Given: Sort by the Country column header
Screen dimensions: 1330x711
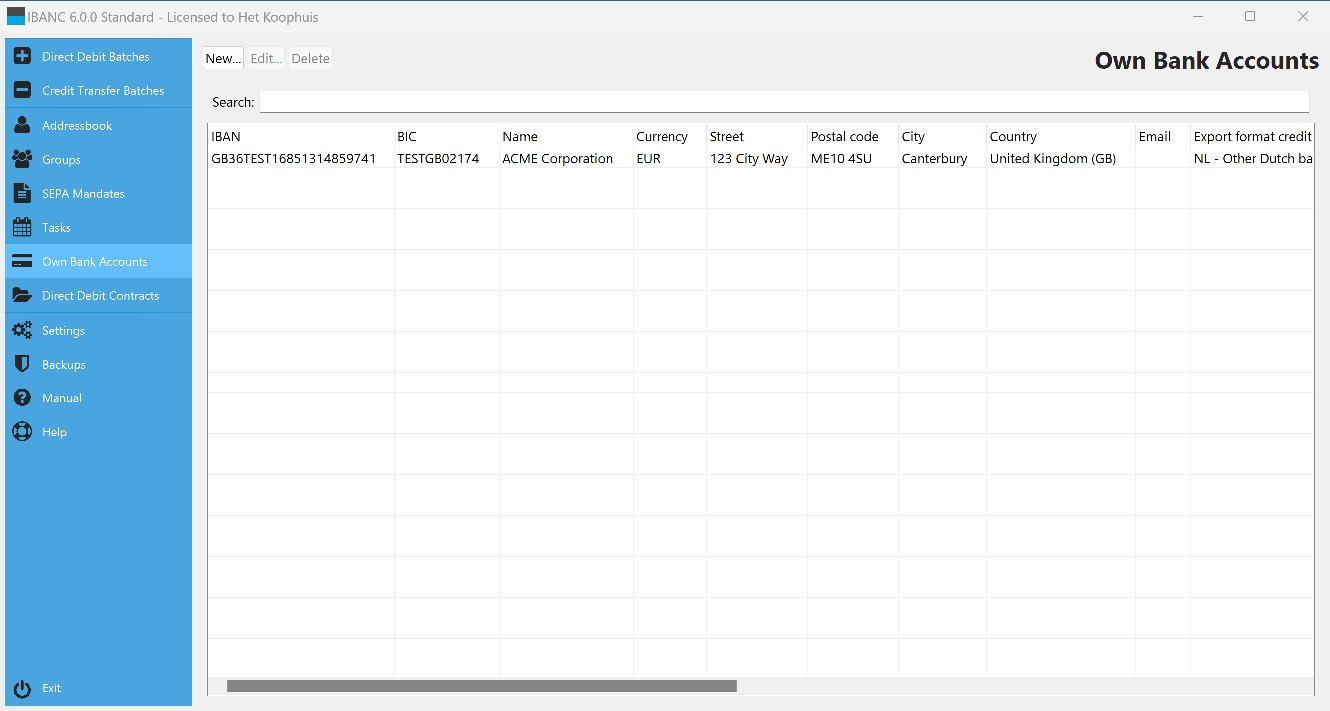Looking at the screenshot, I should [1013, 137].
